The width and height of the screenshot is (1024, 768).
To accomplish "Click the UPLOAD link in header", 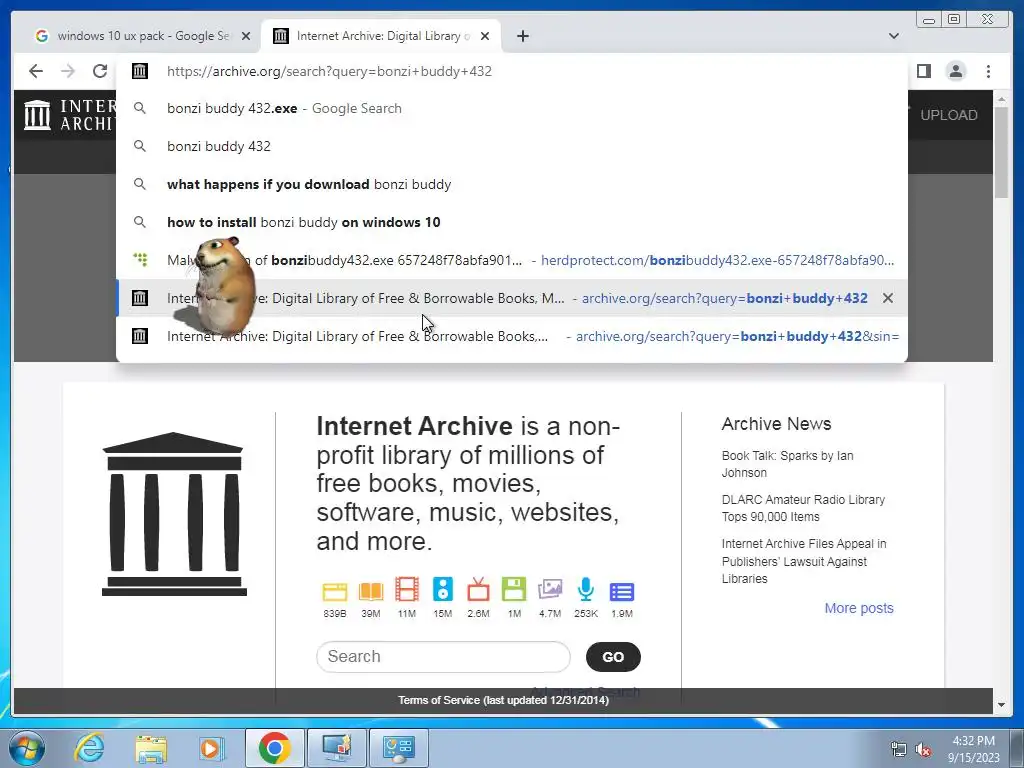I will (x=948, y=115).
